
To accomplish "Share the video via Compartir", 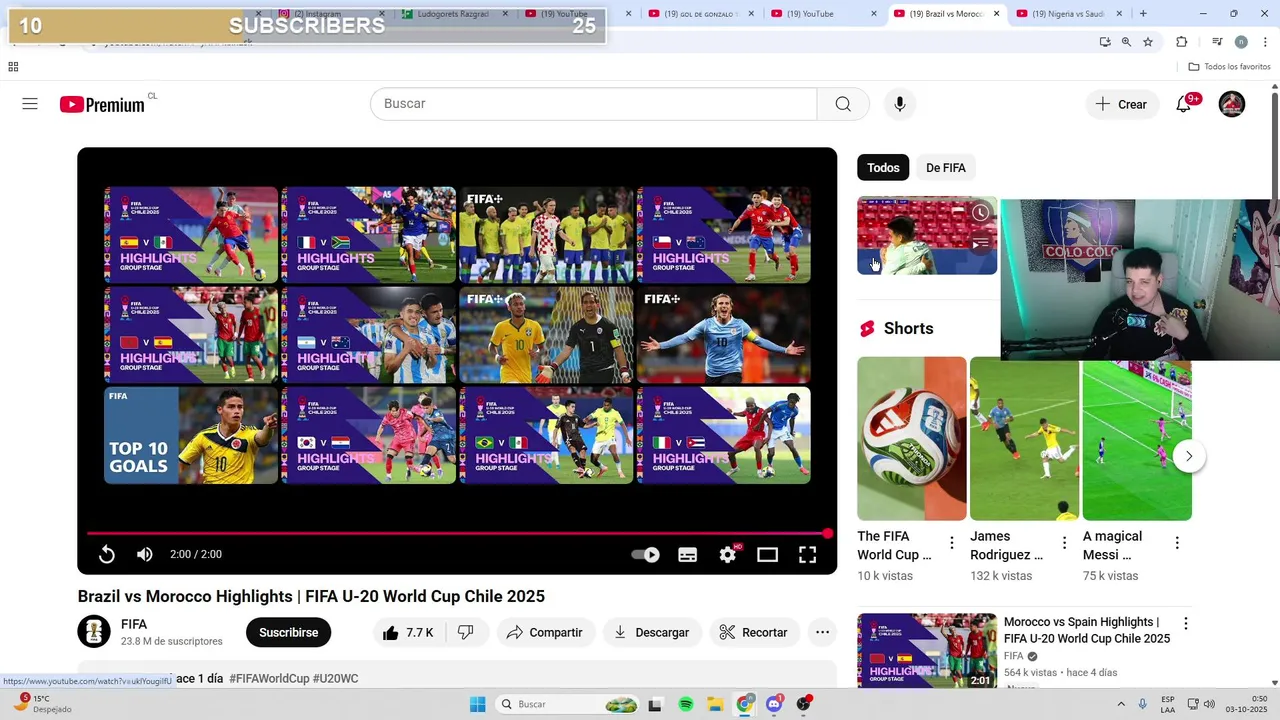I will coord(544,632).
